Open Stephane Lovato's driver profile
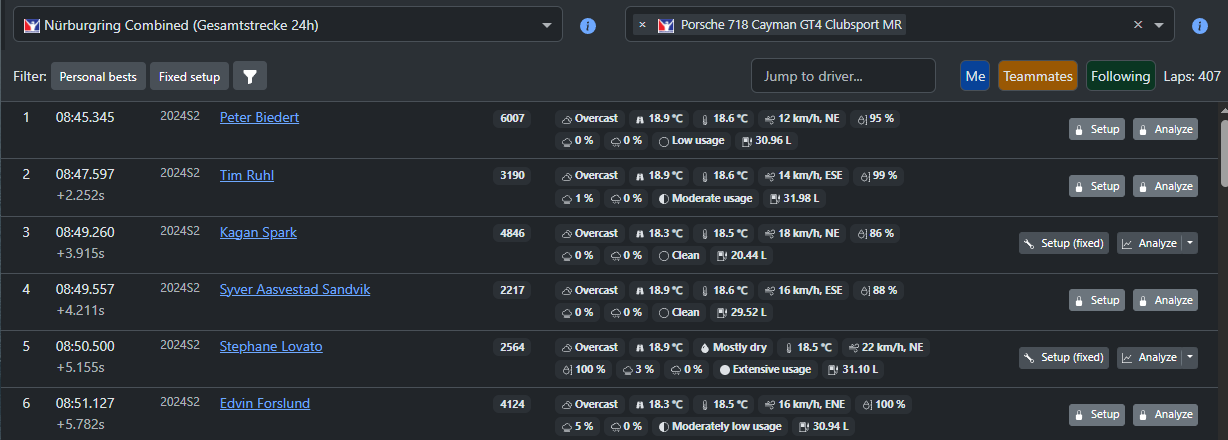 click(271, 346)
